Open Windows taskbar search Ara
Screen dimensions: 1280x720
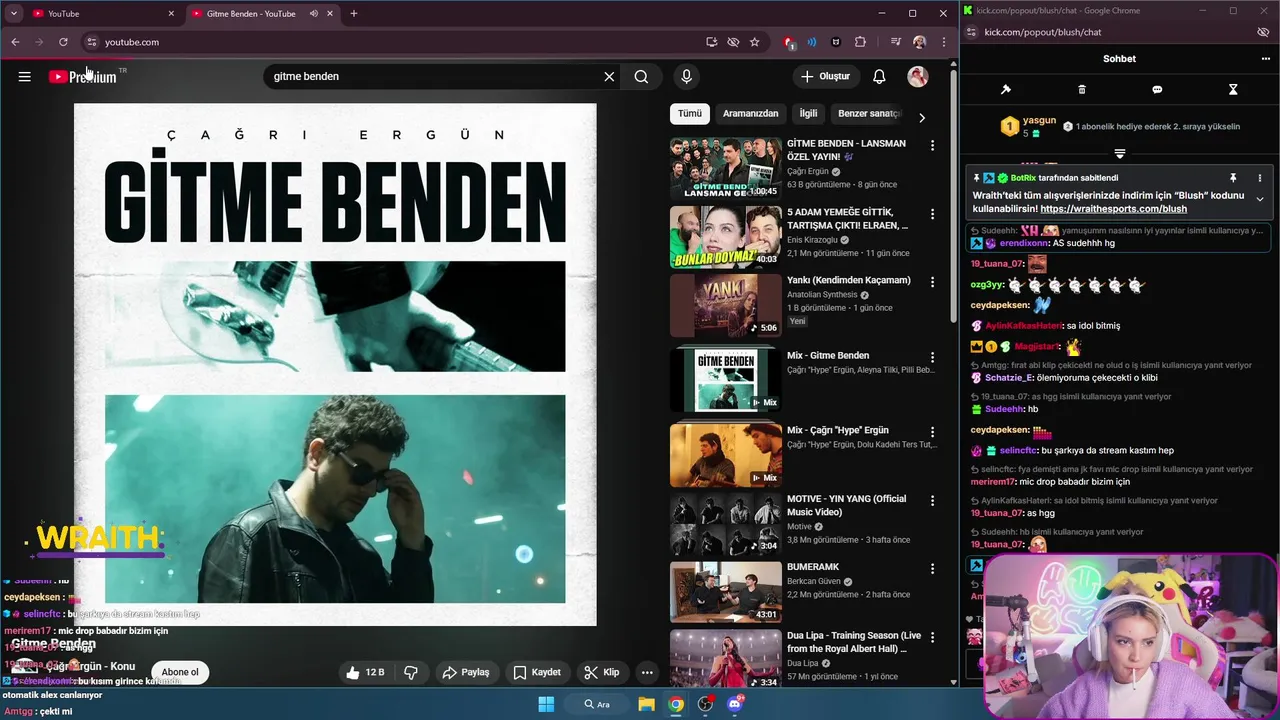pyautogui.click(x=598, y=704)
